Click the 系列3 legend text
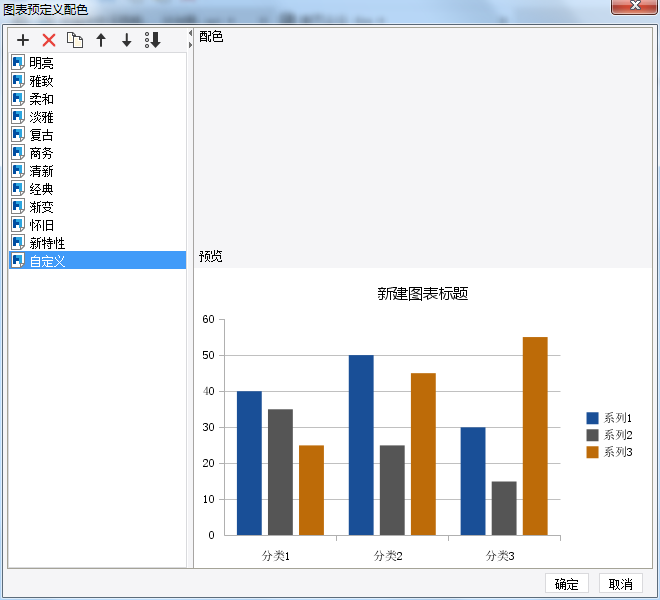The width and height of the screenshot is (660, 600). click(618, 452)
